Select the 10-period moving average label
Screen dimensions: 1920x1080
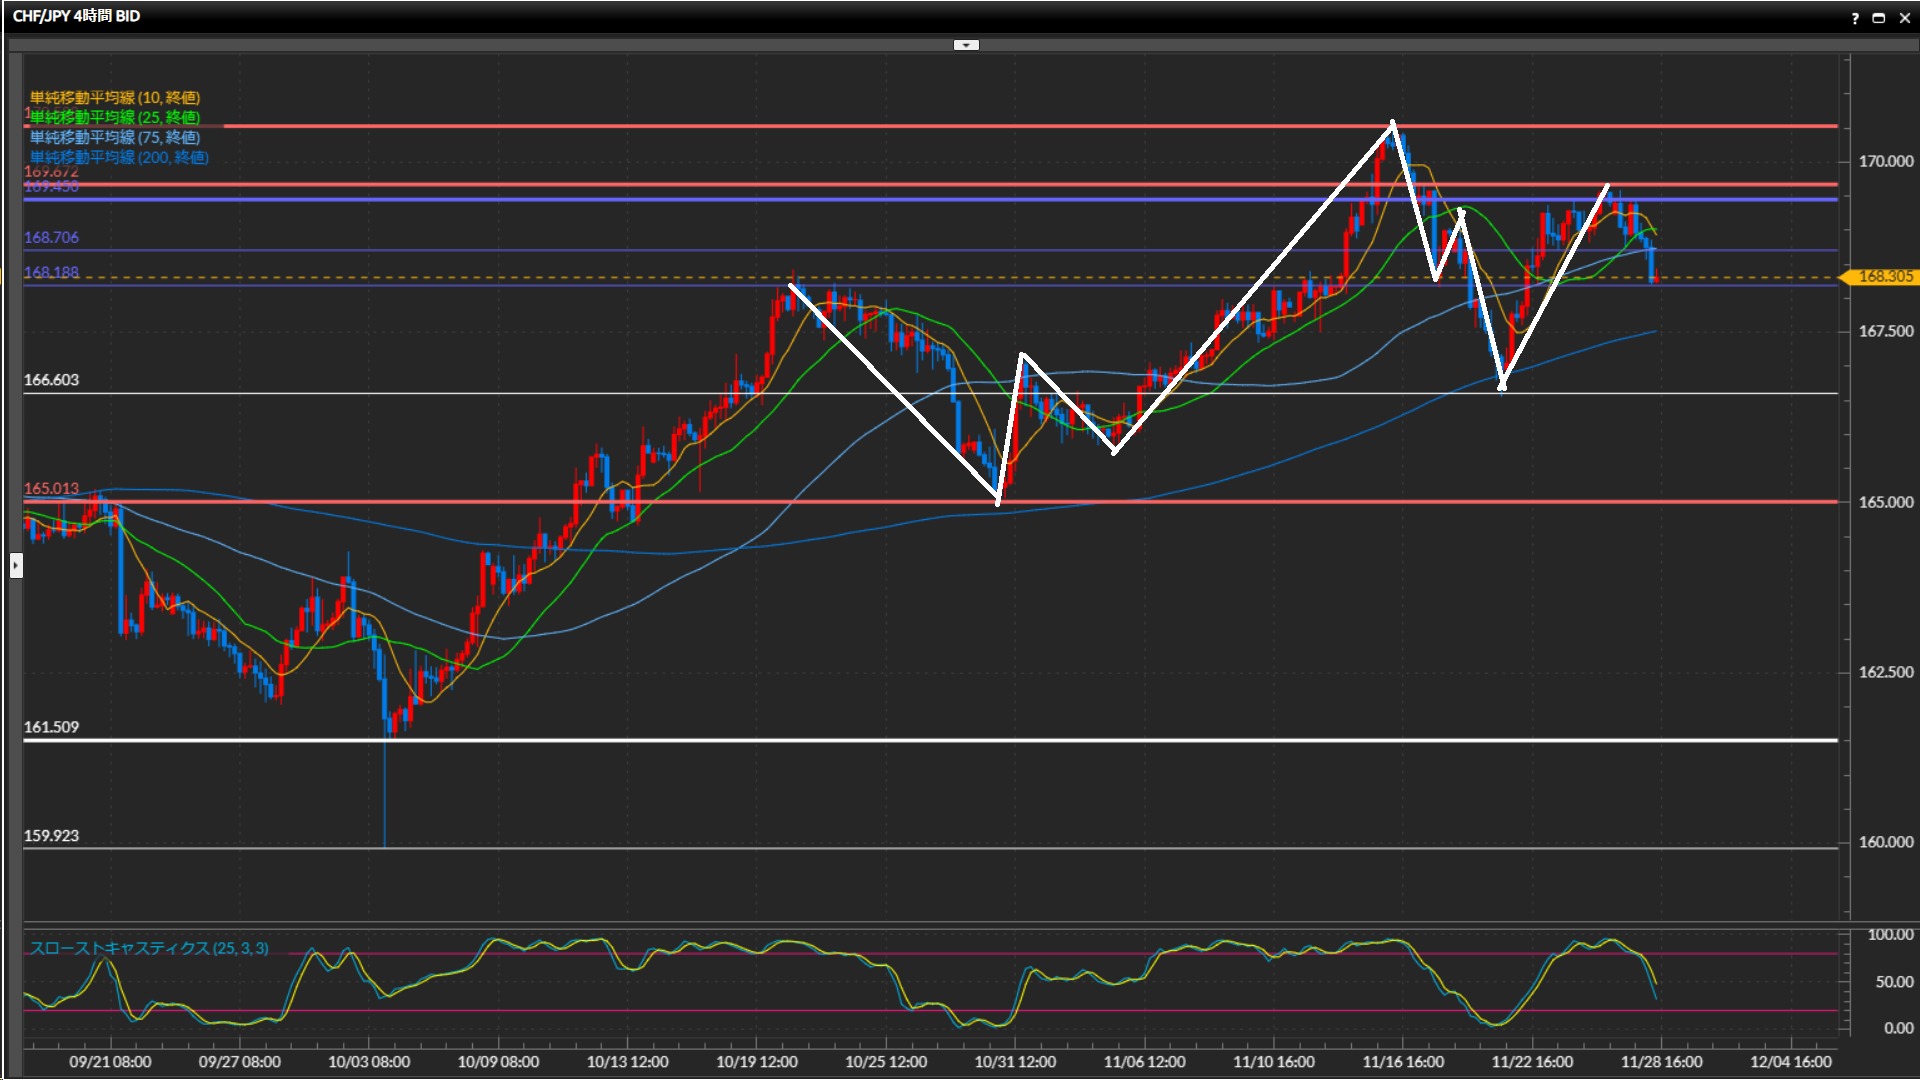pos(115,98)
